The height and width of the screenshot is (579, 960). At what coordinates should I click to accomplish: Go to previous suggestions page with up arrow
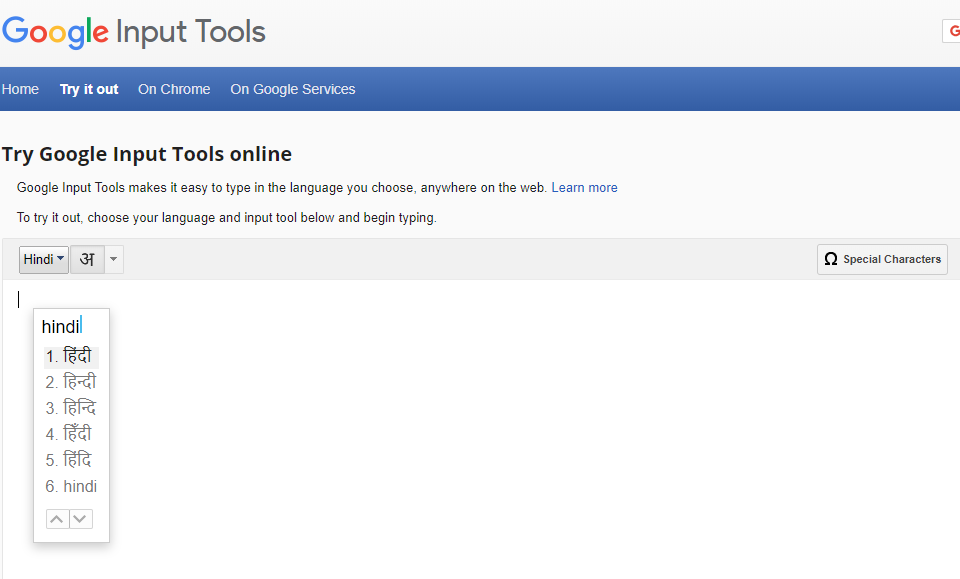click(x=57, y=519)
